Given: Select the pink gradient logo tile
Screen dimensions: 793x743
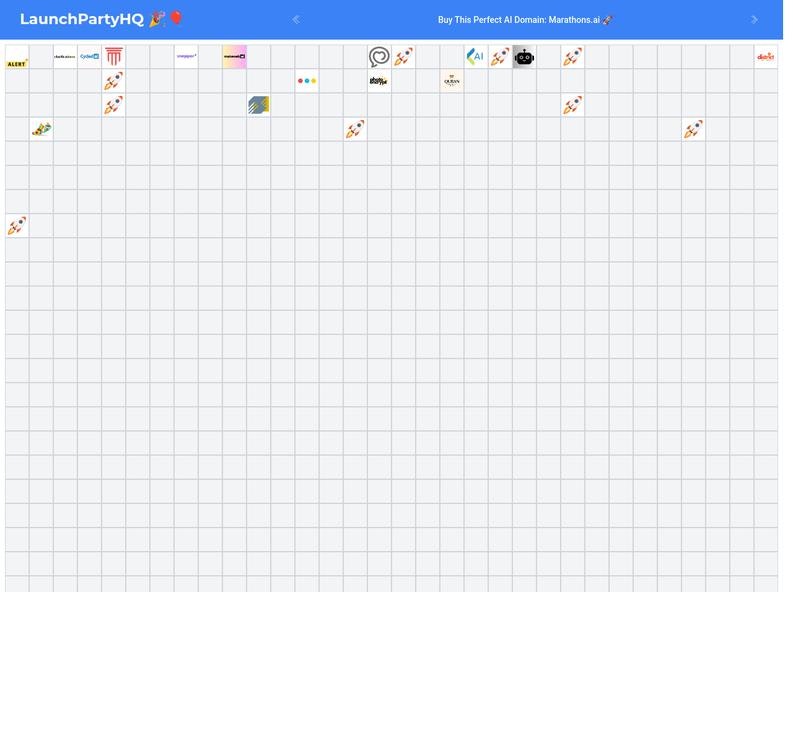Looking at the screenshot, I should pyautogui.click(x=235, y=57).
